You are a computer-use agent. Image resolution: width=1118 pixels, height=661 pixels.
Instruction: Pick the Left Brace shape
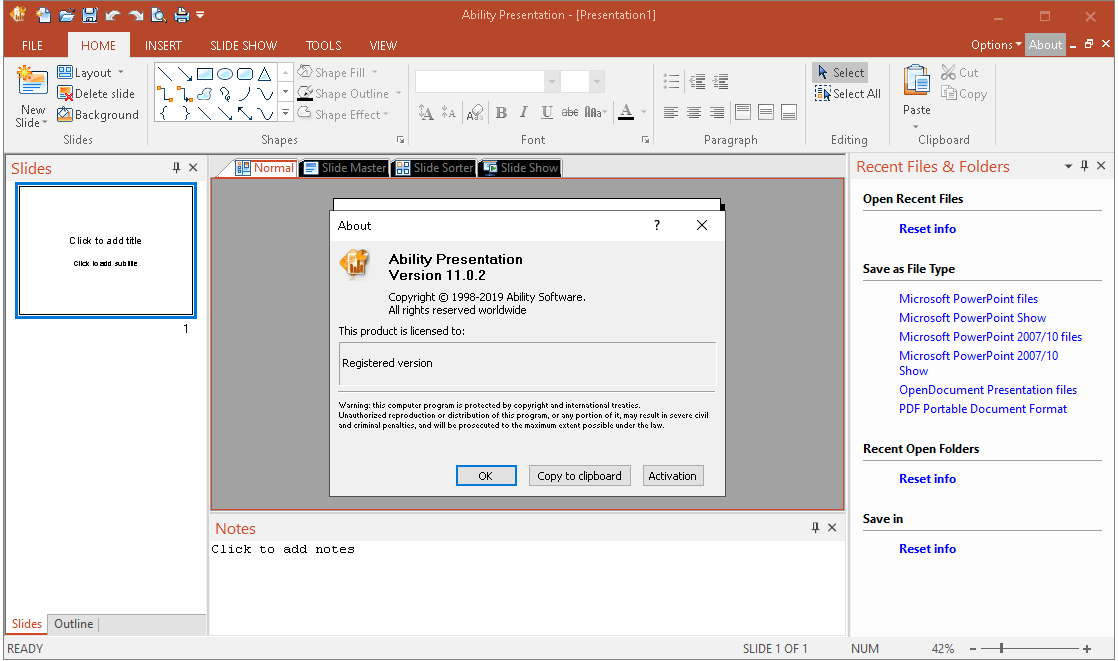point(164,113)
